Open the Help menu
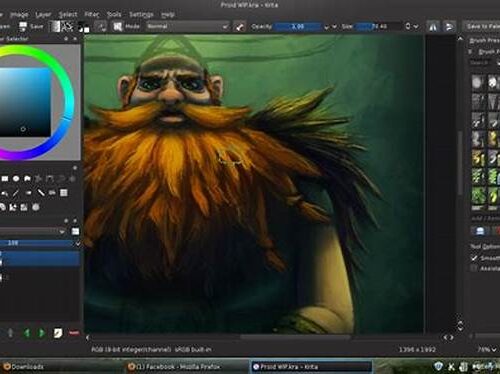Screen dimensions: 500x374 168,15
